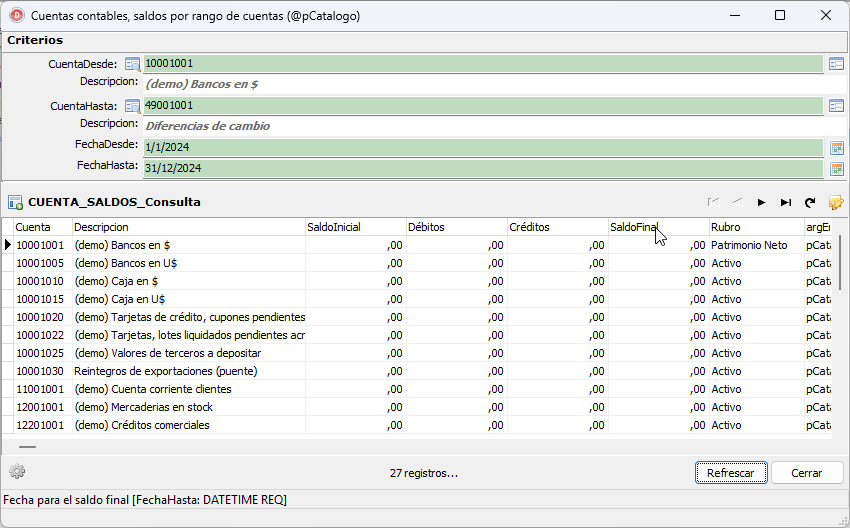Image resolution: width=850 pixels, height=528 pixels.
Task: Click into the FechaDesde input field
Action: click(483, 147)
